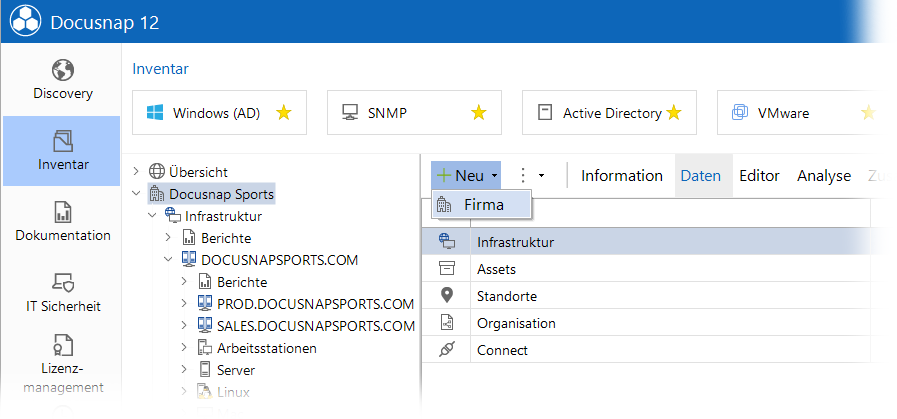Click the Organisation document icon
The width and height of the screenshot is (897, 419).
tap(446, 322)
